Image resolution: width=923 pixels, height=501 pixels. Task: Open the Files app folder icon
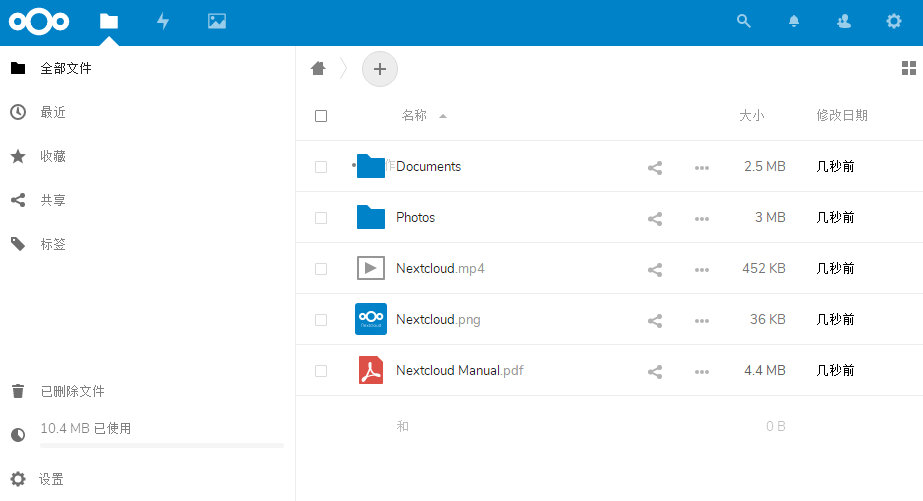coord(109,22)
